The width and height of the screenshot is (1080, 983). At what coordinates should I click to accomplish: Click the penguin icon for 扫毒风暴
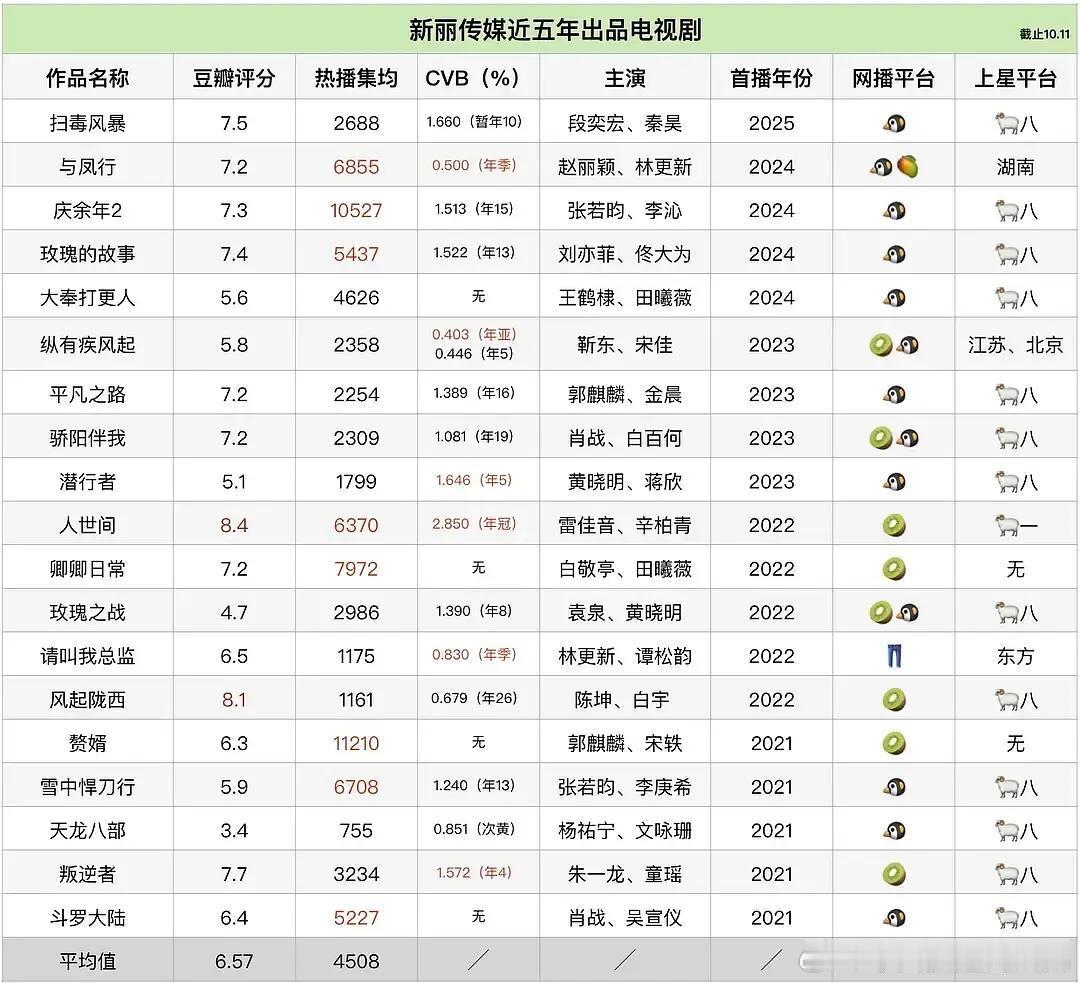[x=892, y=122]
